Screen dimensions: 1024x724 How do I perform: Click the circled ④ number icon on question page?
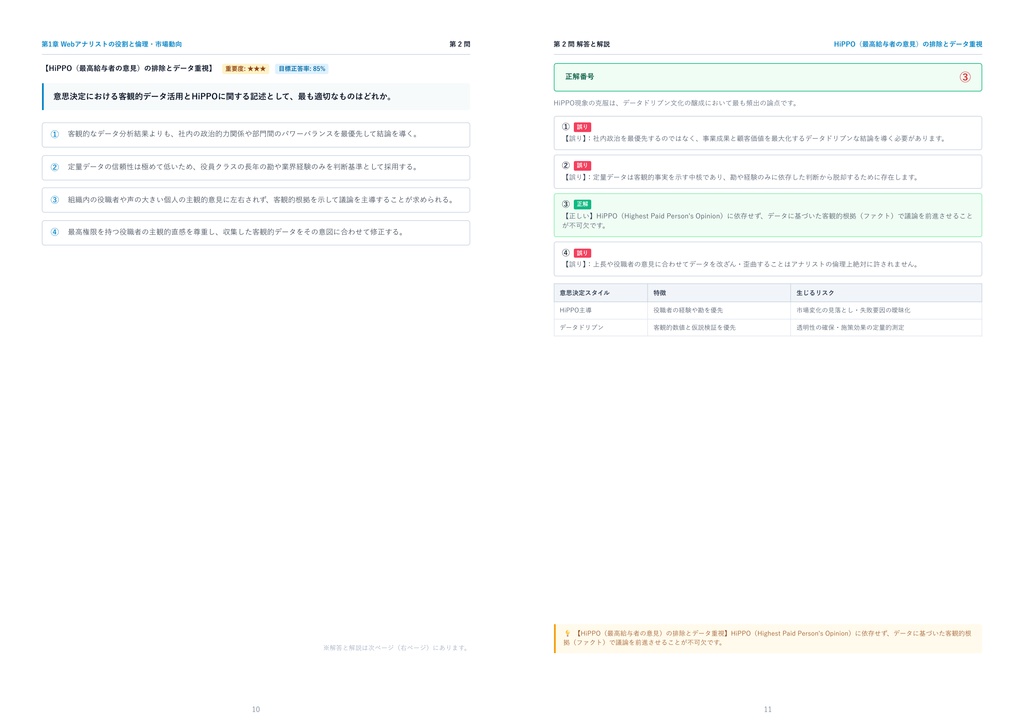pyautogui.click(x=55, y=232)
